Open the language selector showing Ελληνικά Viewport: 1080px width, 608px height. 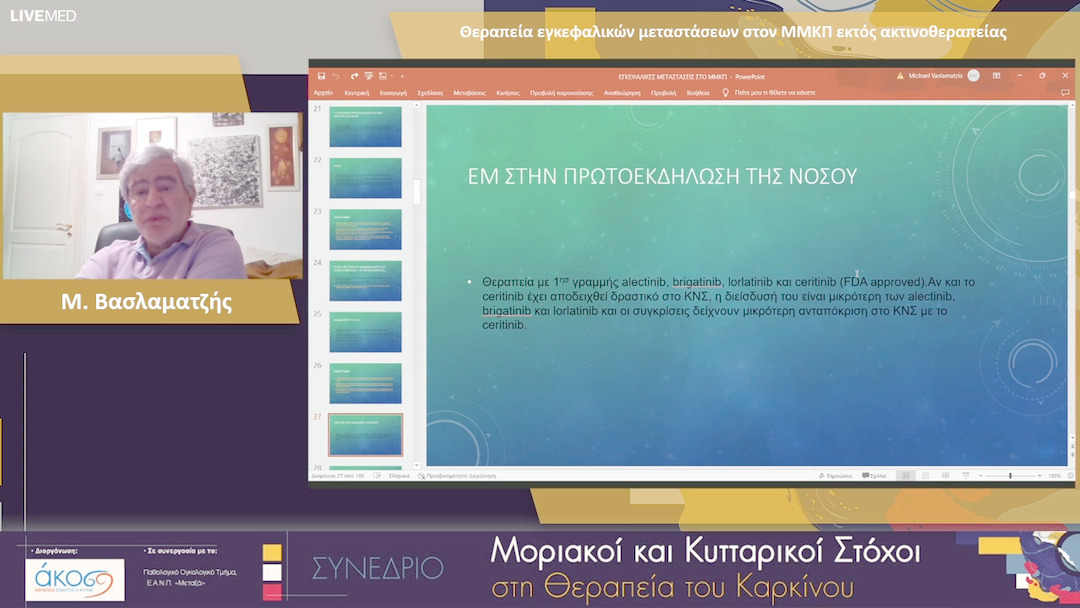pos(398,475)
